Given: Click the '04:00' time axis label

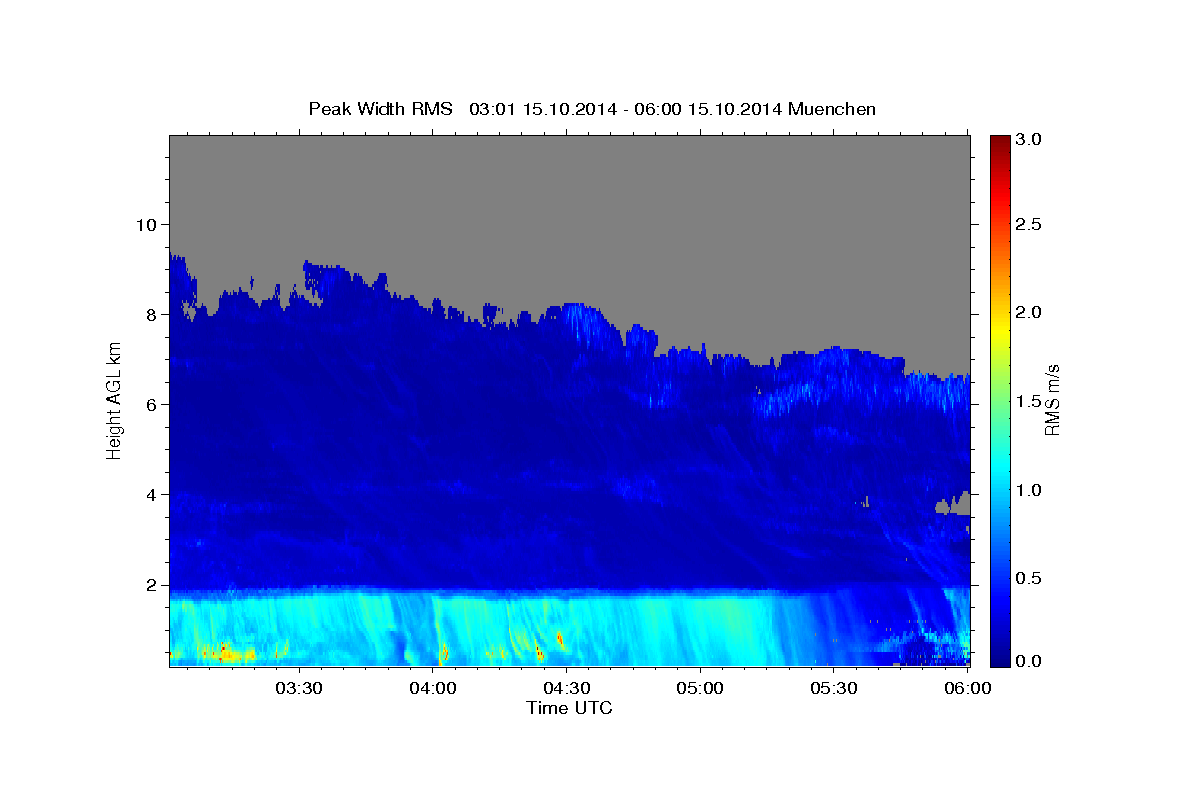Looking at the screenshot, I should 433,688.
